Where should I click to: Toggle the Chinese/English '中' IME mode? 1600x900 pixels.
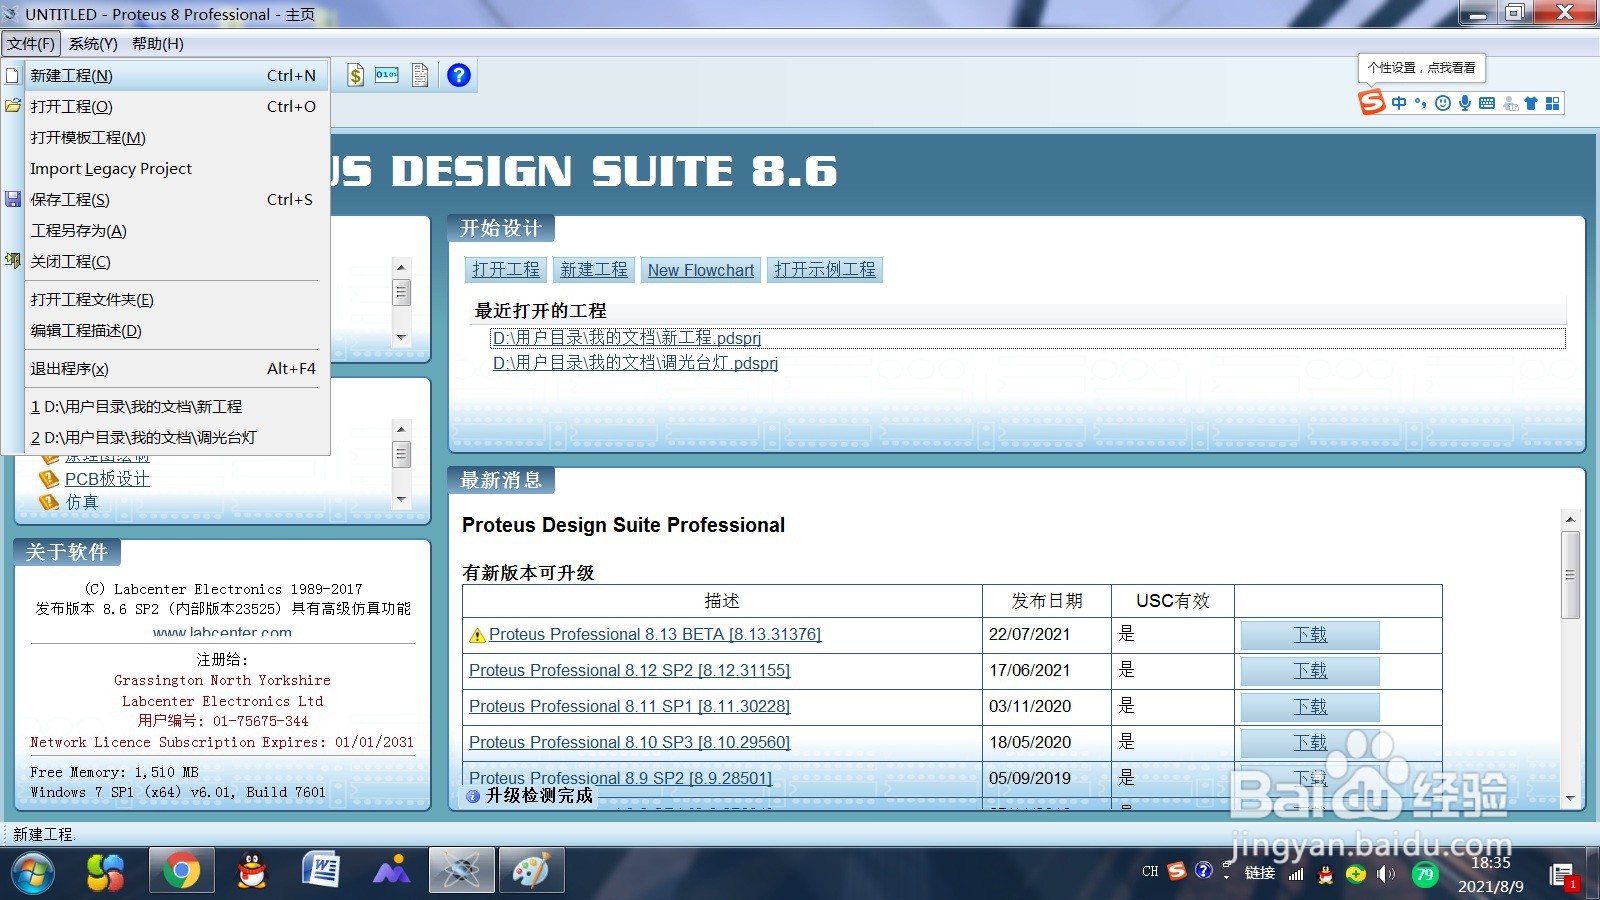[x=1399, y=103]
